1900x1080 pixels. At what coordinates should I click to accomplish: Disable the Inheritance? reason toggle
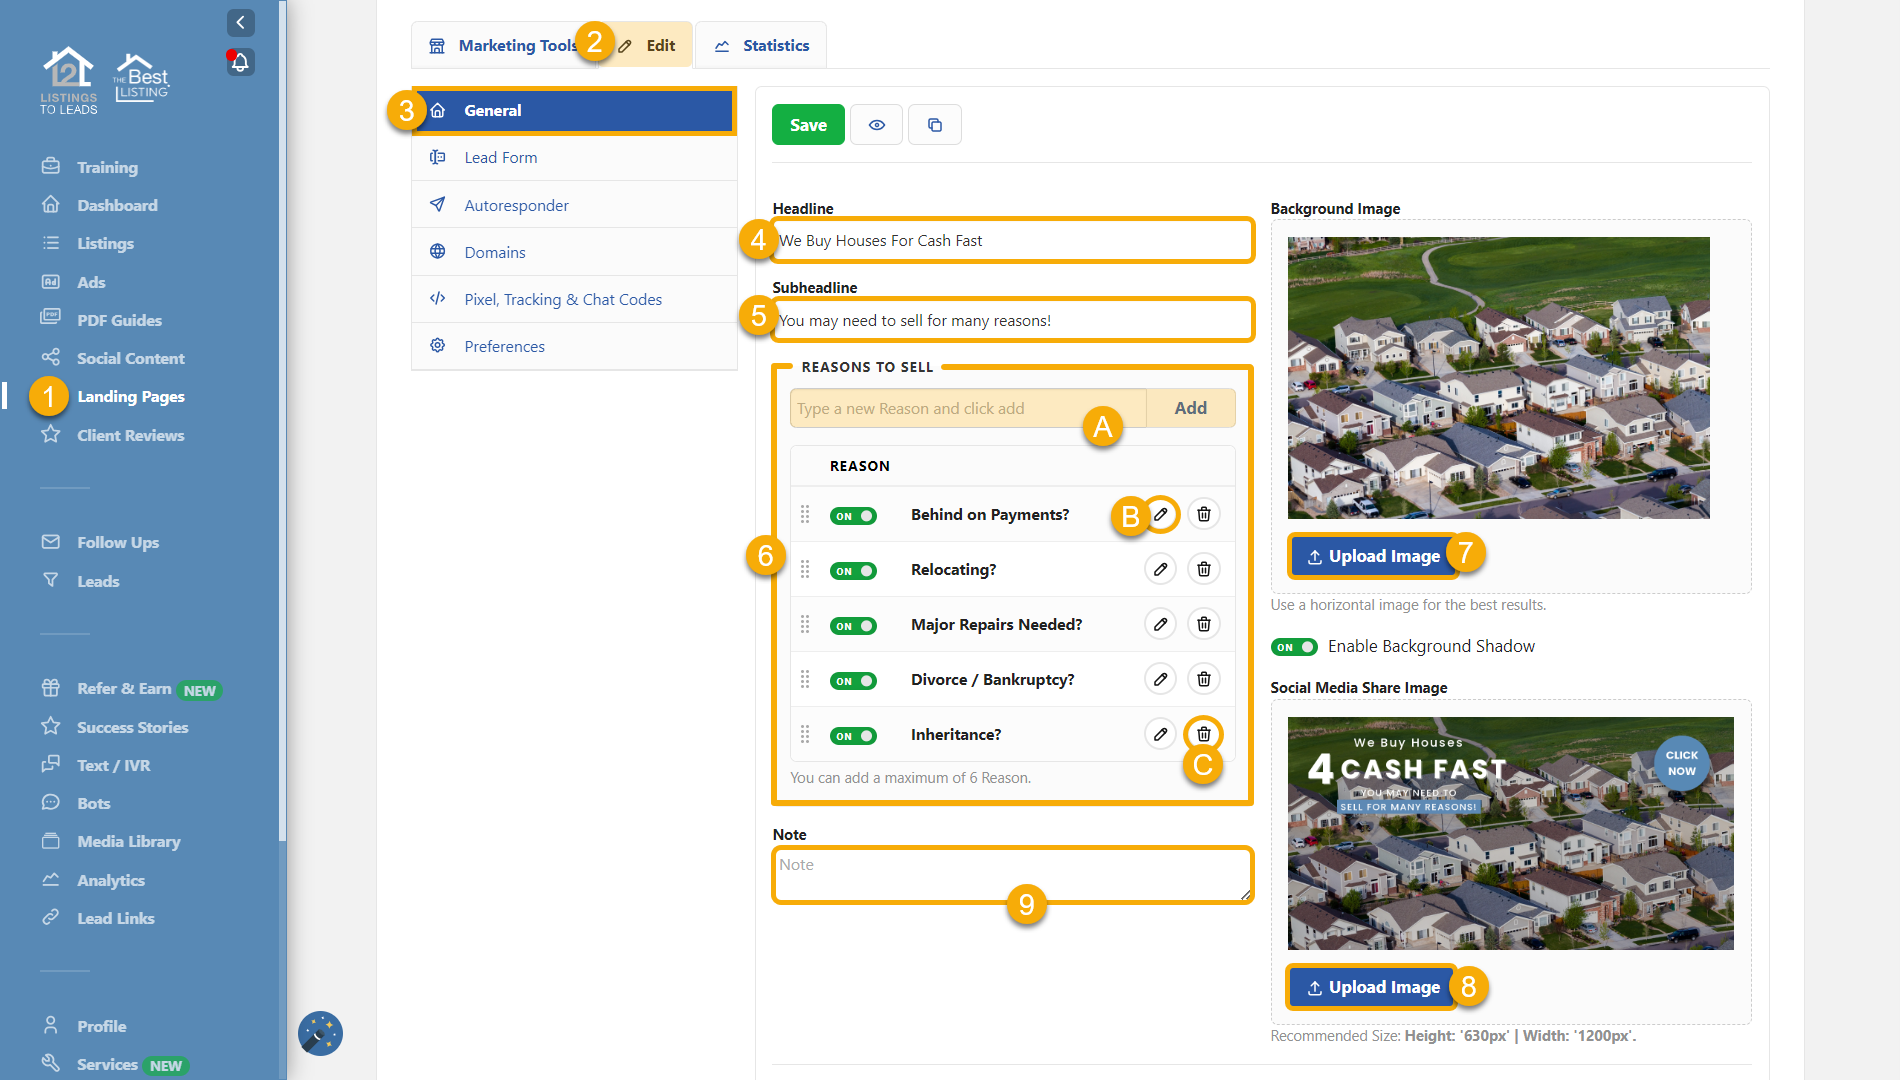[x=853, y=736]
